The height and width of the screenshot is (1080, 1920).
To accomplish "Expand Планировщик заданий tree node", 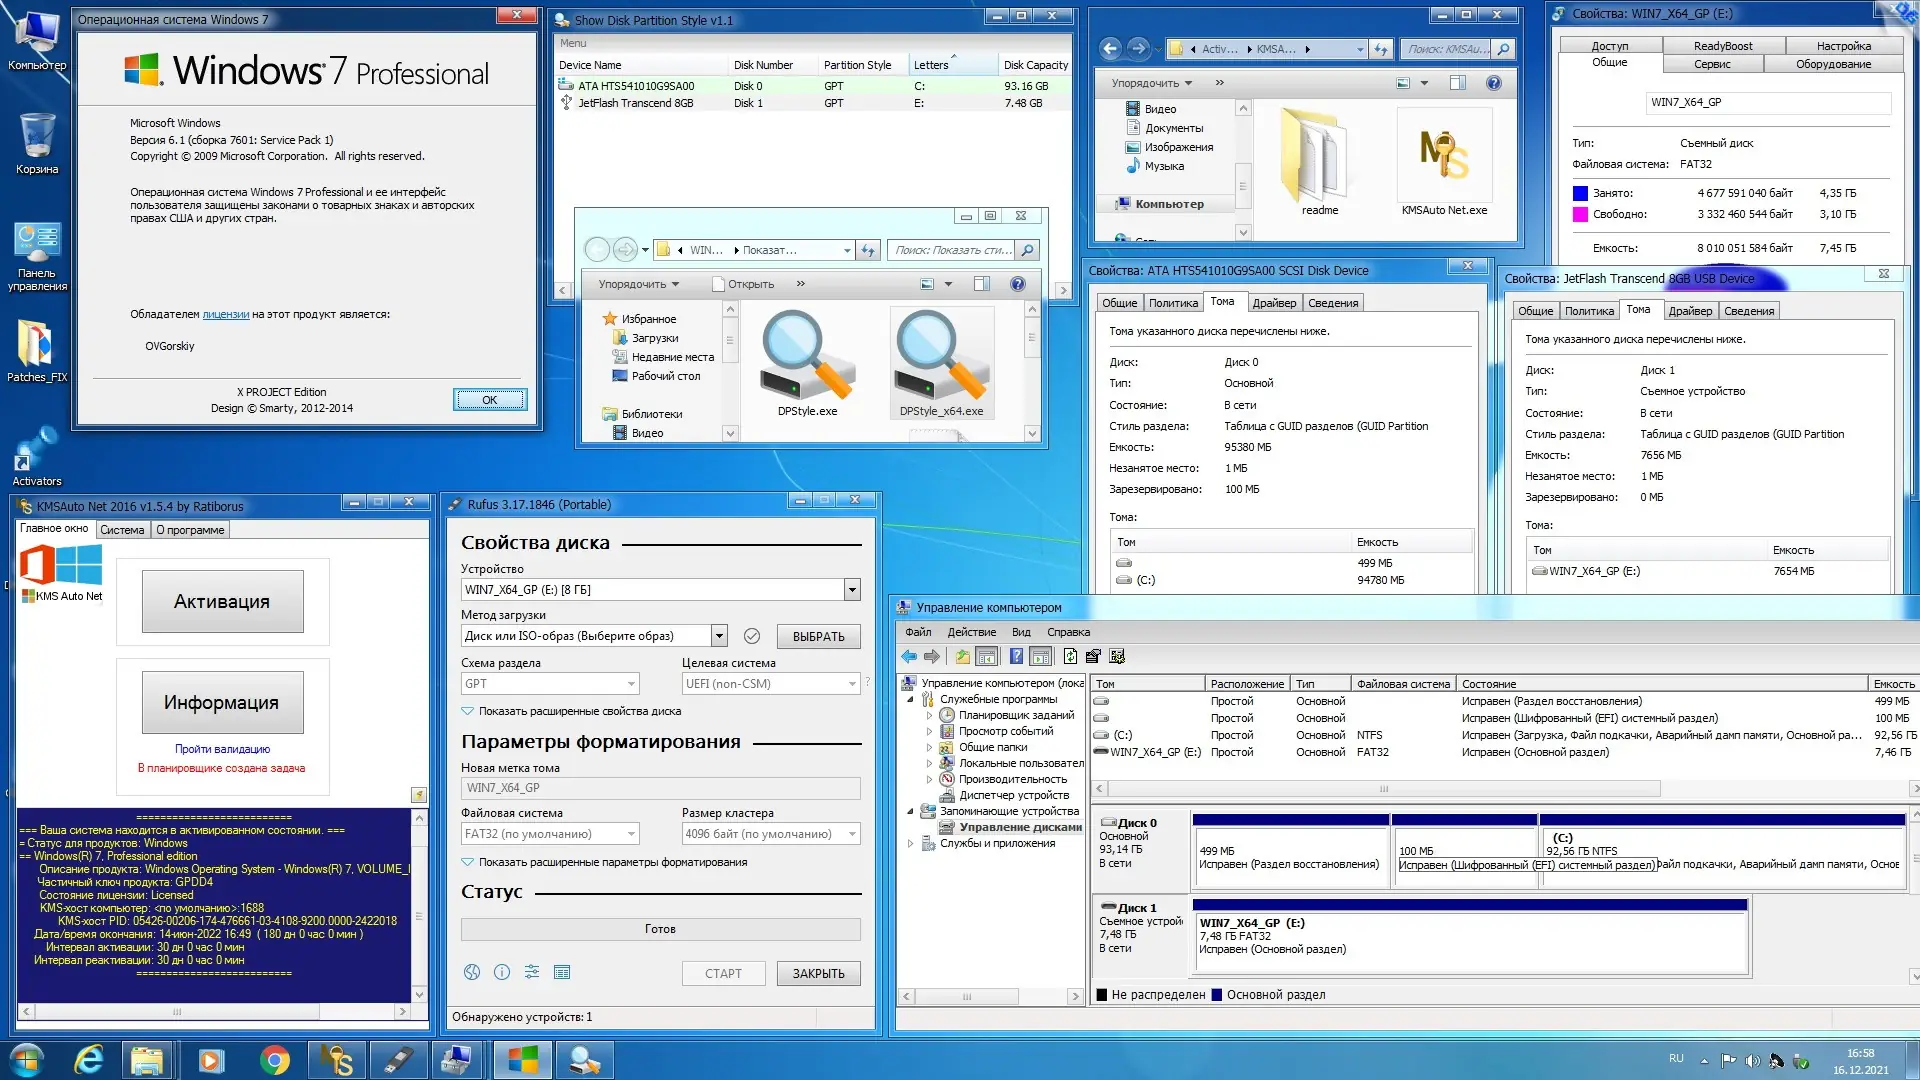I will [x=929, y=716].
